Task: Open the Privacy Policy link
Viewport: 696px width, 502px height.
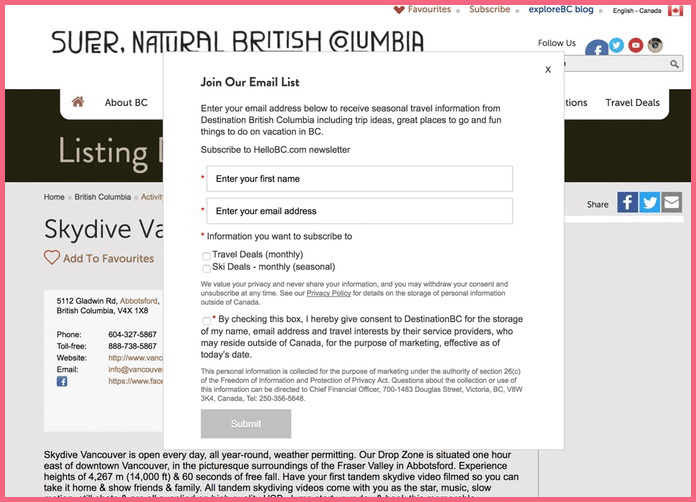Action: [x=328, y=293]
